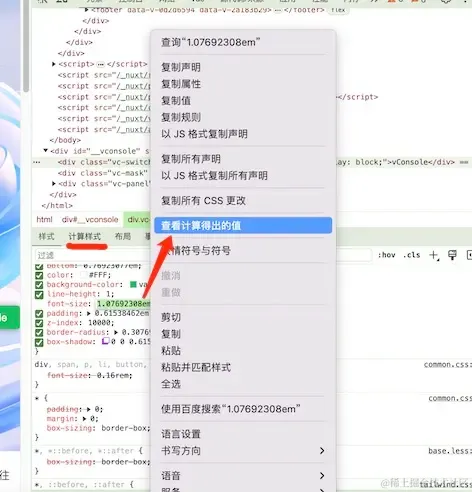Viewport: 472px width, 492px height.
Task: Open the computed styles sidebar paintbrush icon
Action: tap(452, 255)
